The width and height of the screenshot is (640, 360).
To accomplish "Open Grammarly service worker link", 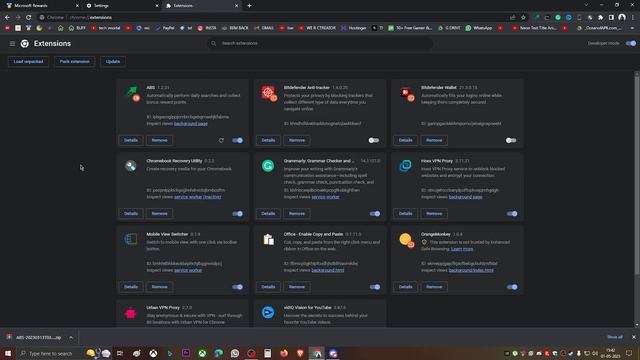I will (x=325, y=197).
